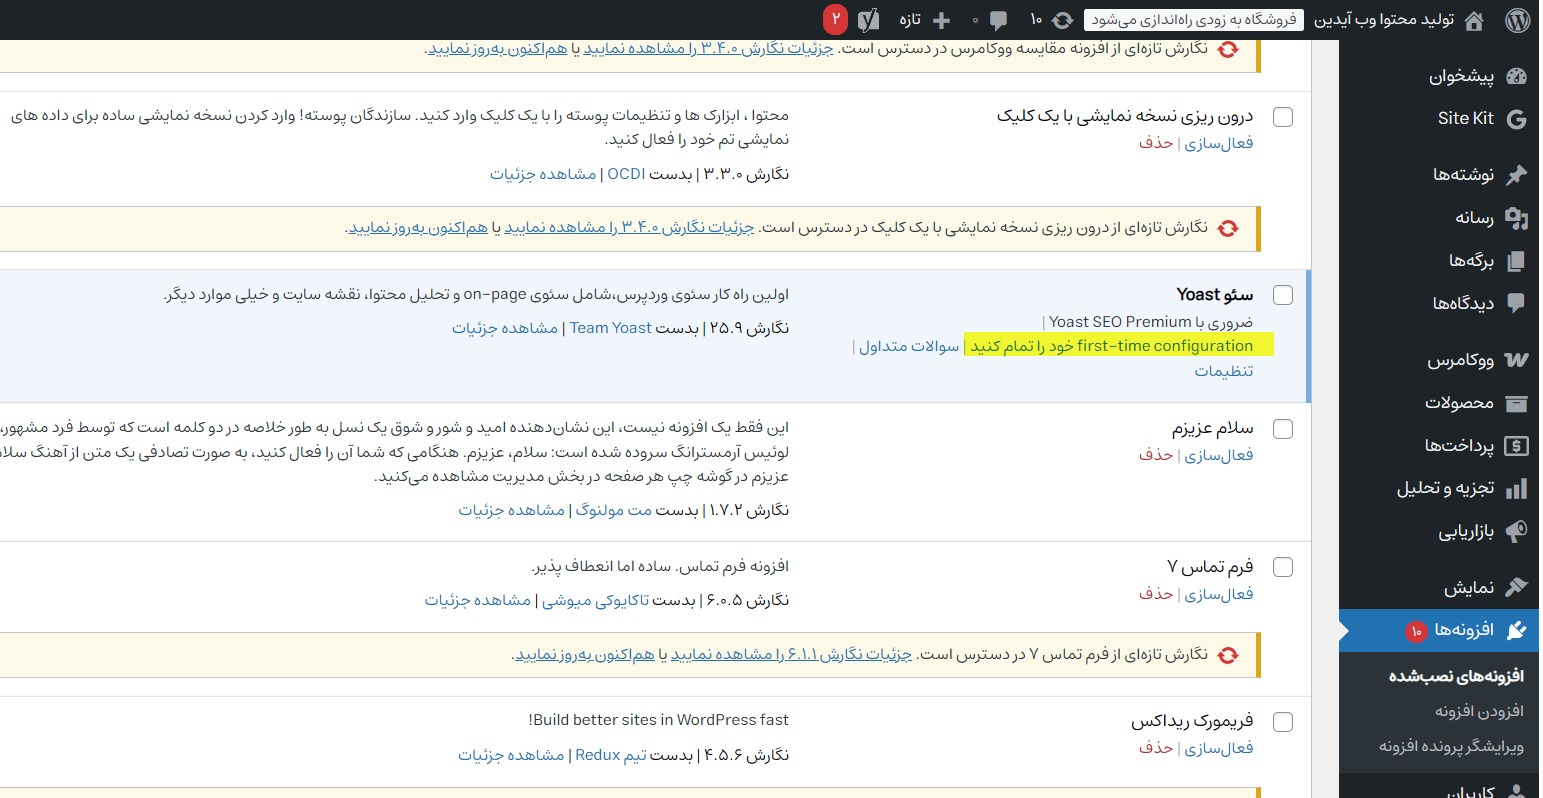This screenshot has width=1543, height=798.
Task: Check the Yoast سئو plugin checkbox
Action: tap(1283, 295)
